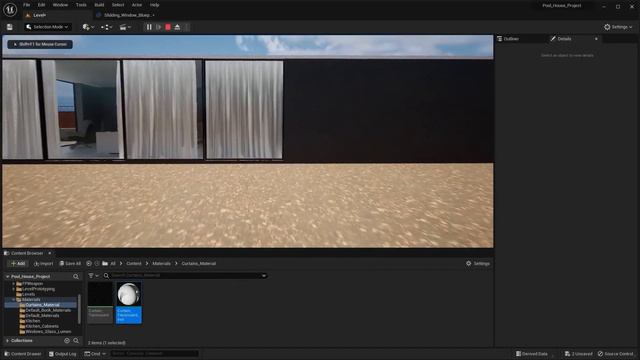This screenshot has width=640, height=360.
Task: Add a new collection with plus icon
Action: coord(67,341)
